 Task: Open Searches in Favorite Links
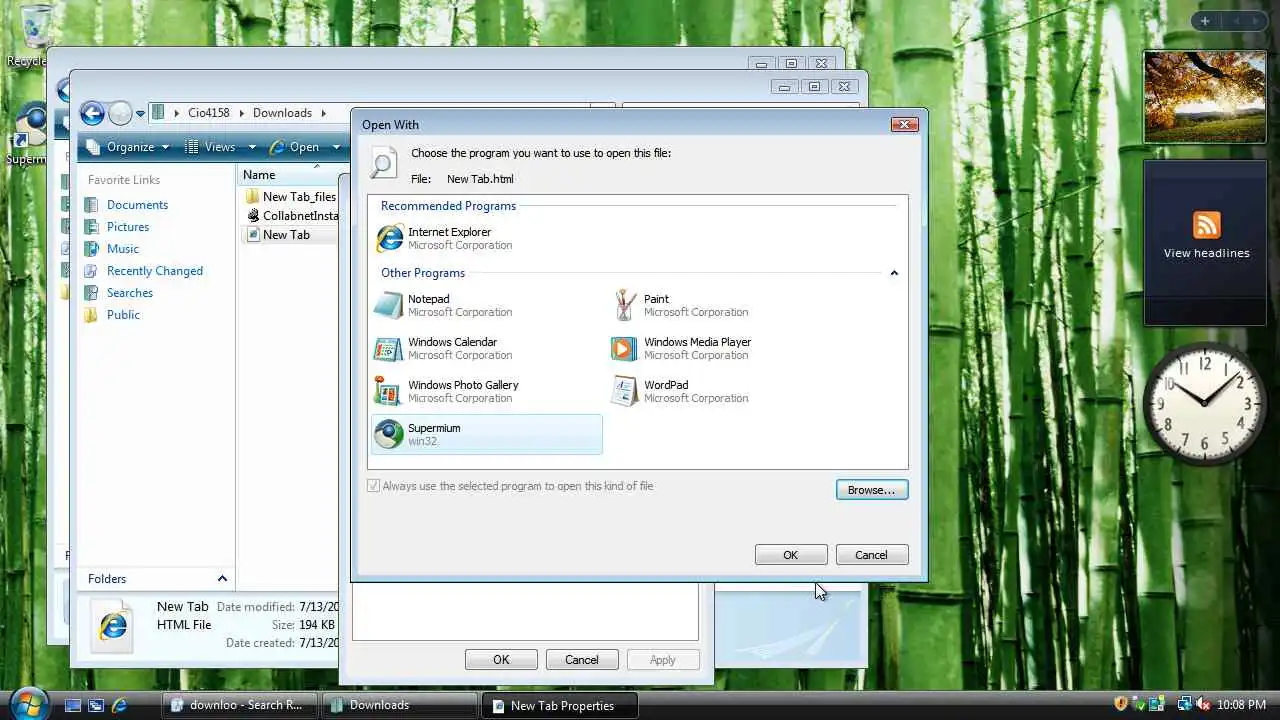tap(130, 293)
